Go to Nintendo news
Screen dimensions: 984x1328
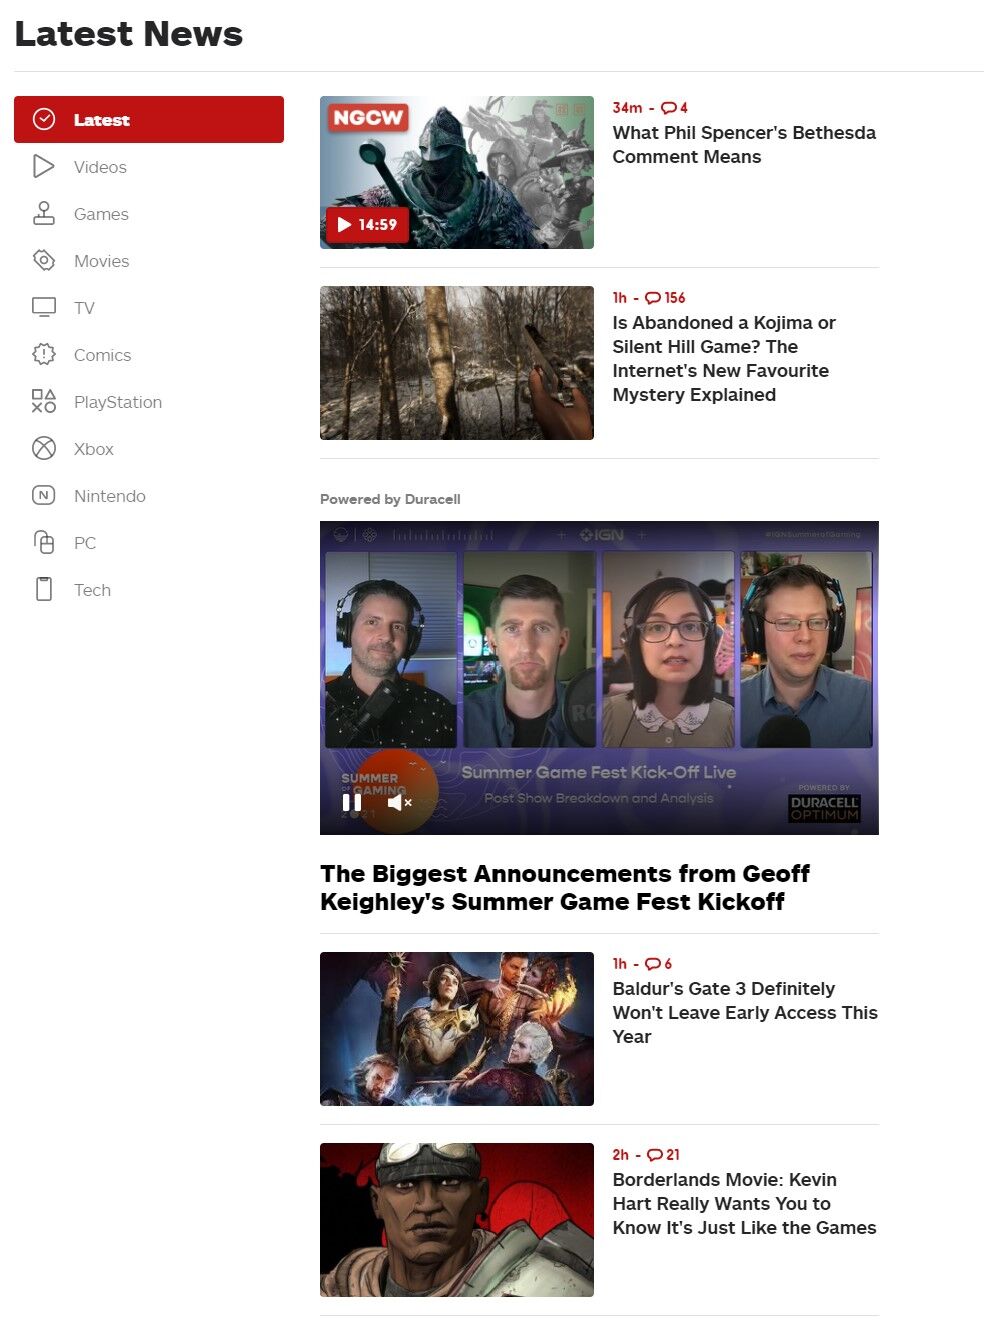point(110,496)
